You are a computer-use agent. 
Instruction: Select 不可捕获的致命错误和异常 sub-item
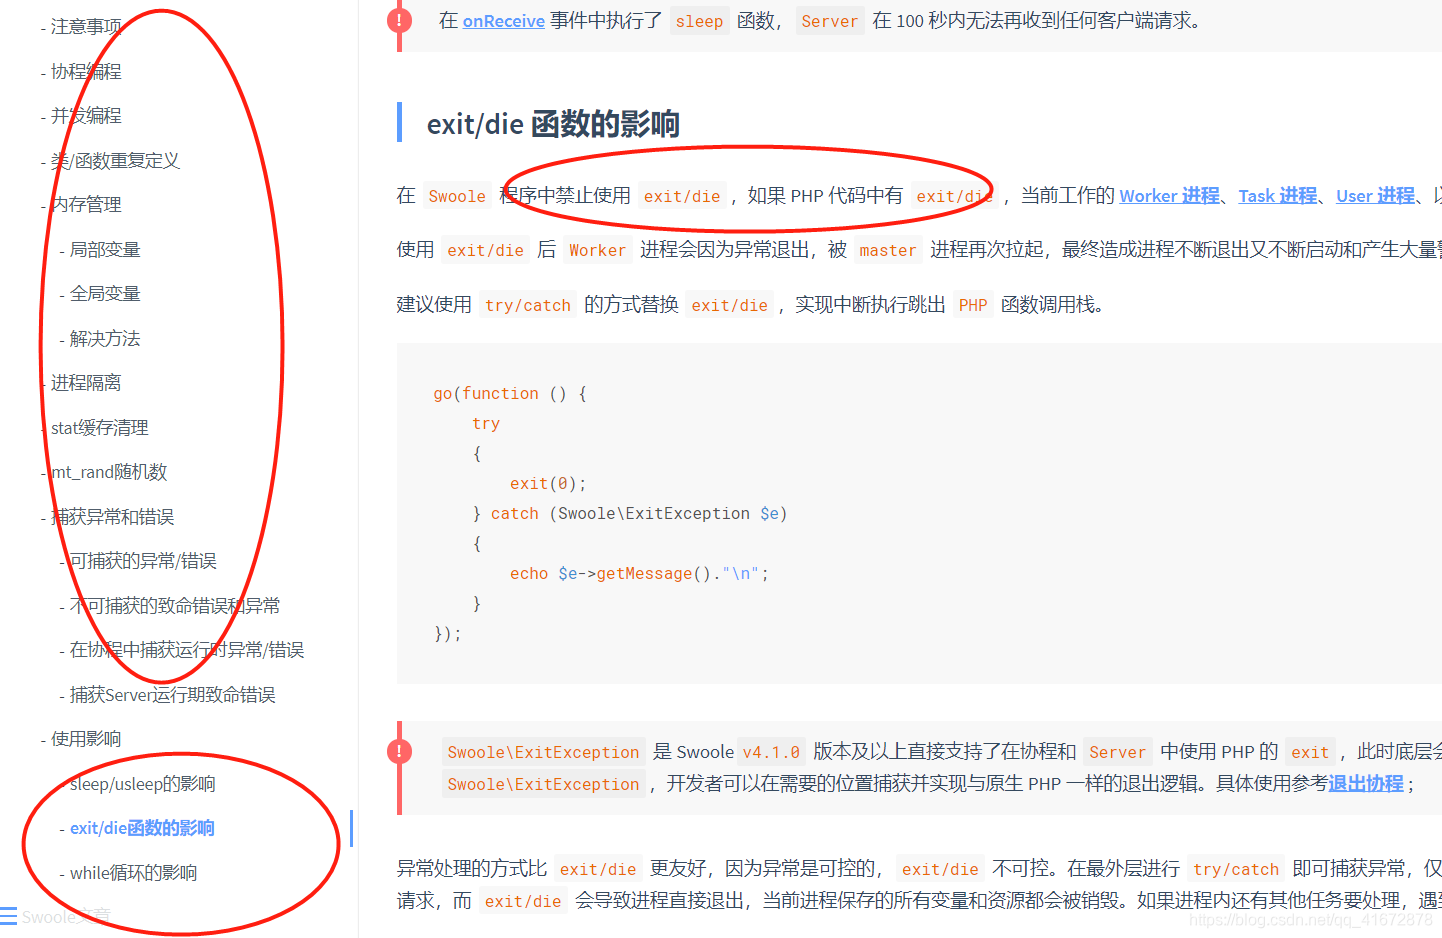[x=175, y=606]
